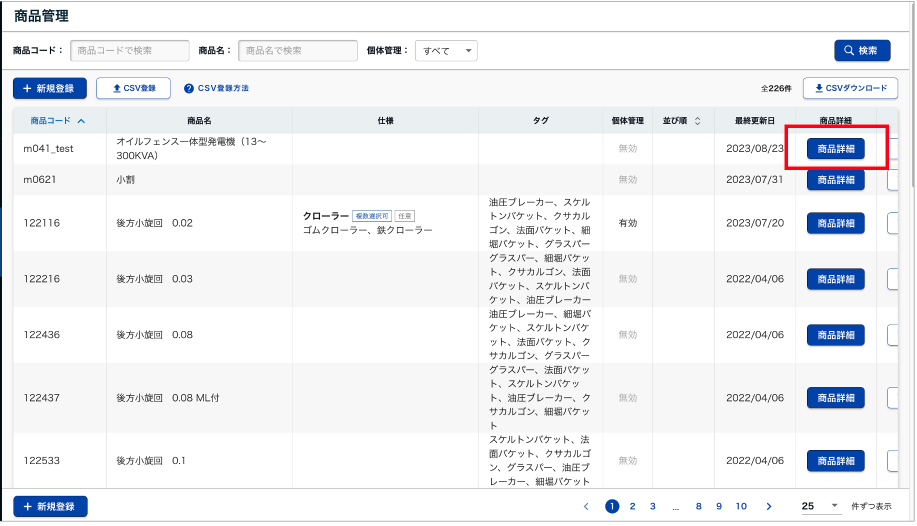Click the 仕様 column header
The width and height of the screenshot is (917, 526).
[385, 121]
